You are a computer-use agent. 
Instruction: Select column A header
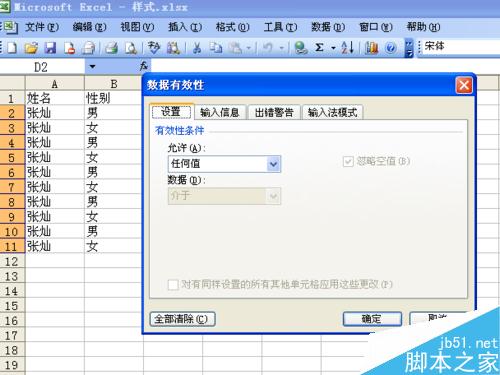point(55,83)
